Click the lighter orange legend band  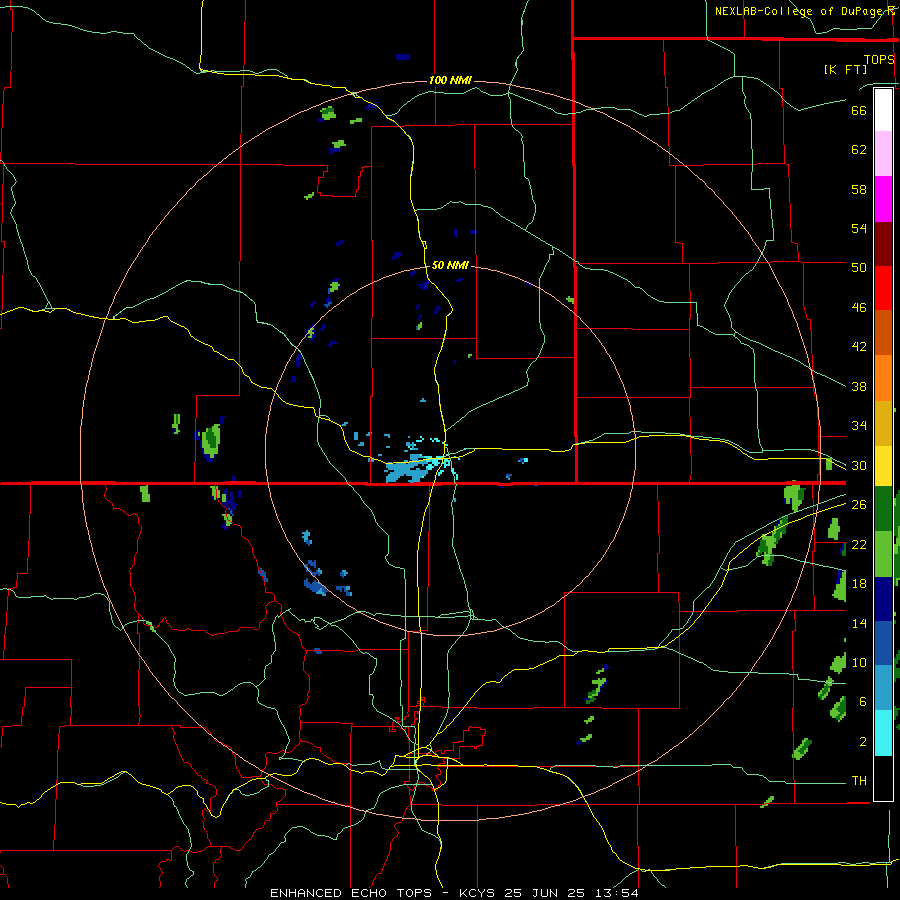pos(883,378)
